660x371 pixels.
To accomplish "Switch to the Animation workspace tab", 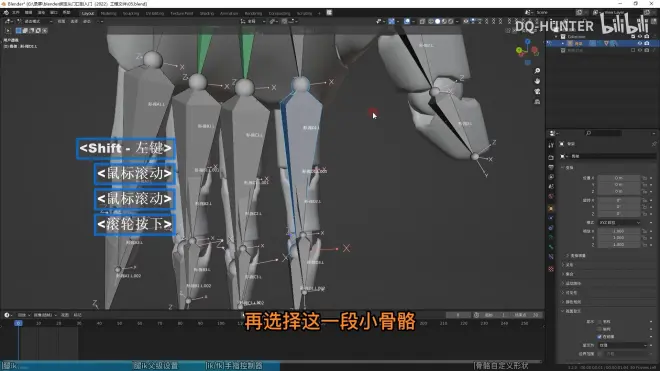I will 229,13.
